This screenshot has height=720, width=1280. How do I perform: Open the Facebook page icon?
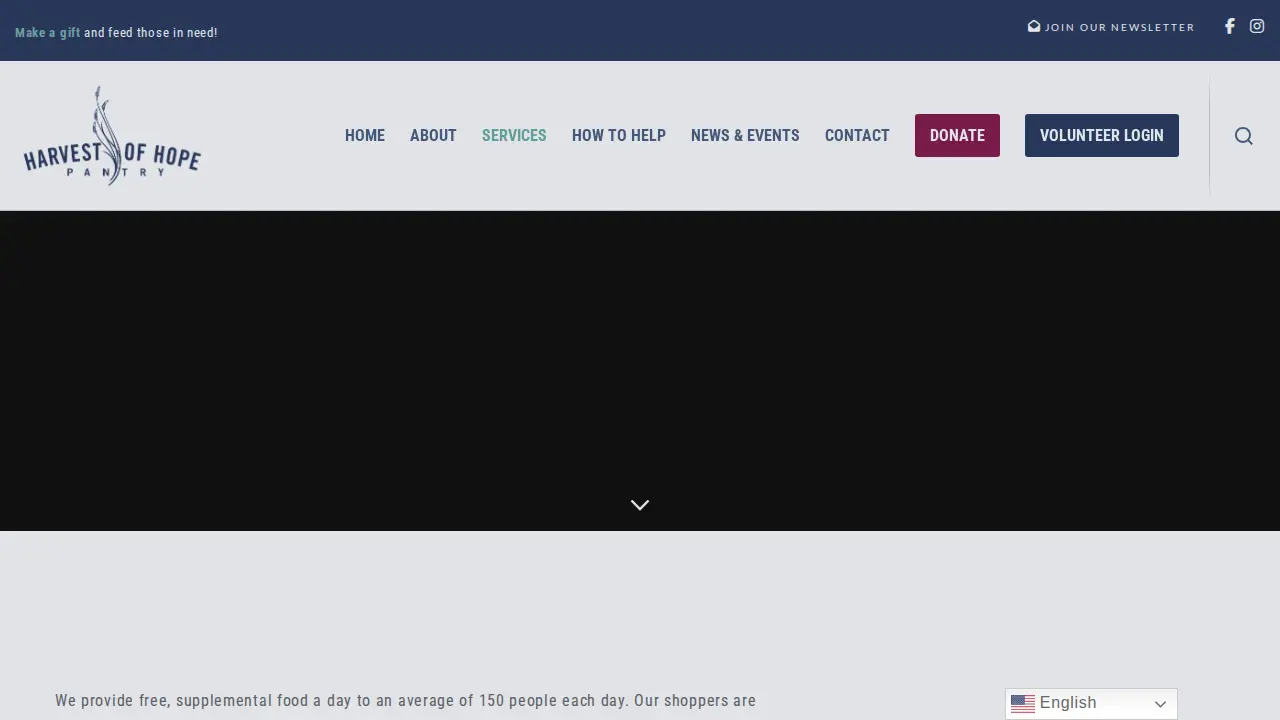point(1230,27)
